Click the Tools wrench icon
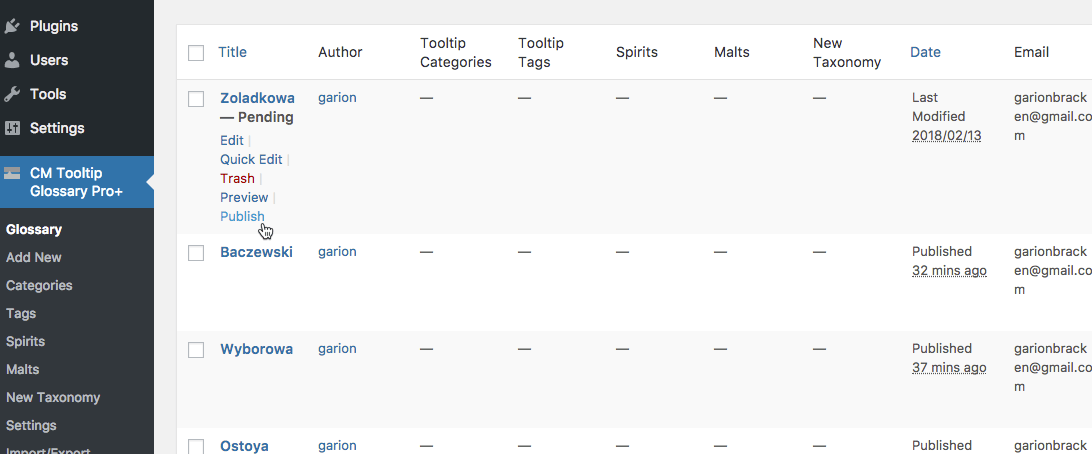 12,94
